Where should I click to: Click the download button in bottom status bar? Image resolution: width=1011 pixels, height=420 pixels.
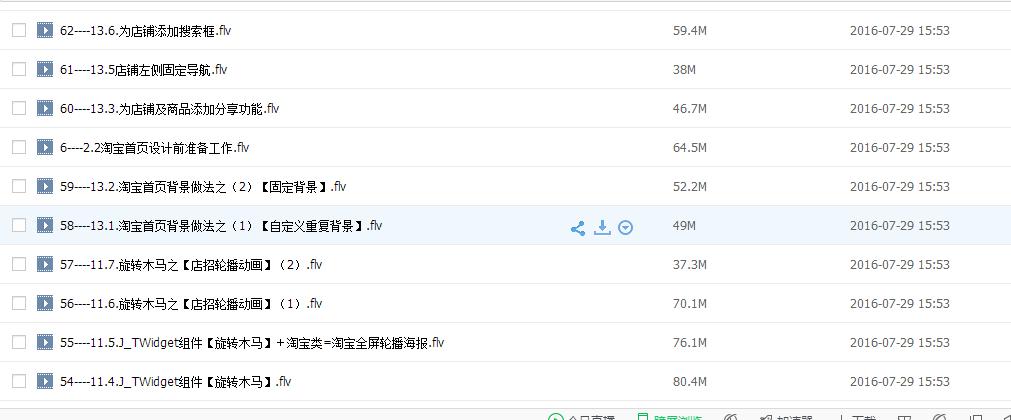[x=856, y=417]
